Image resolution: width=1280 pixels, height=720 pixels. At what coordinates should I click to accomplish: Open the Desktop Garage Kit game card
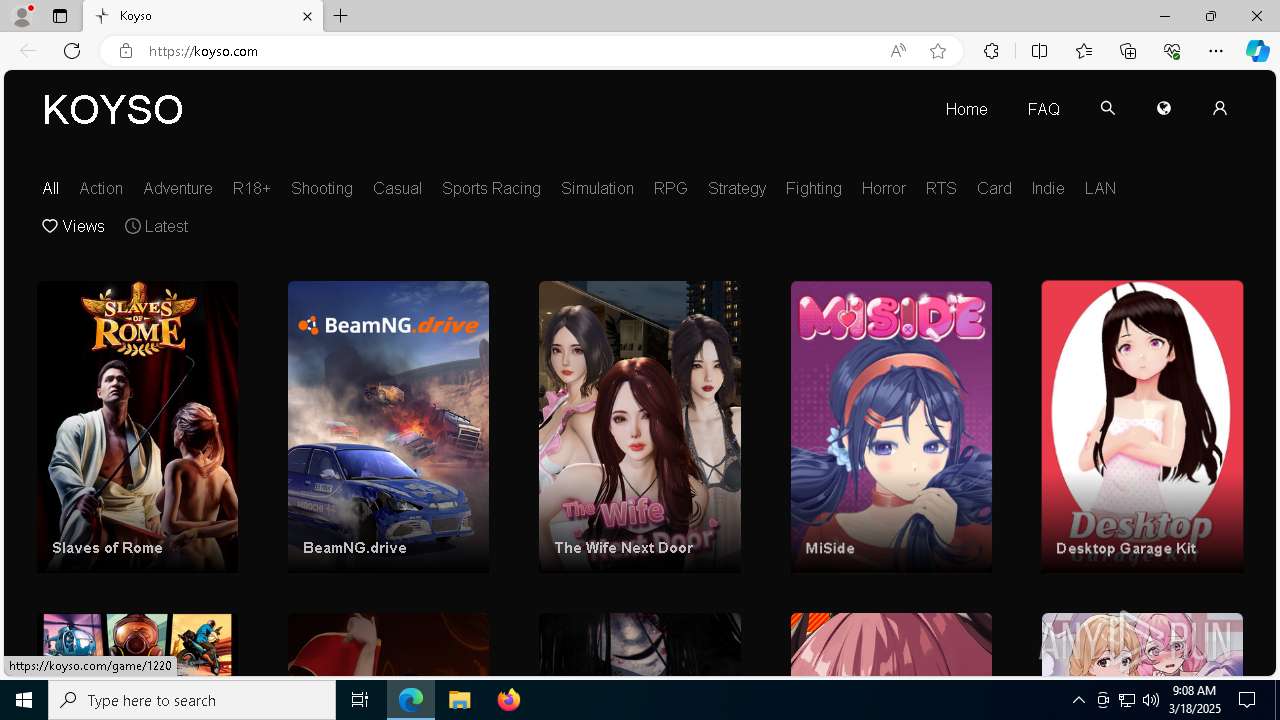tap(1142, 427)
